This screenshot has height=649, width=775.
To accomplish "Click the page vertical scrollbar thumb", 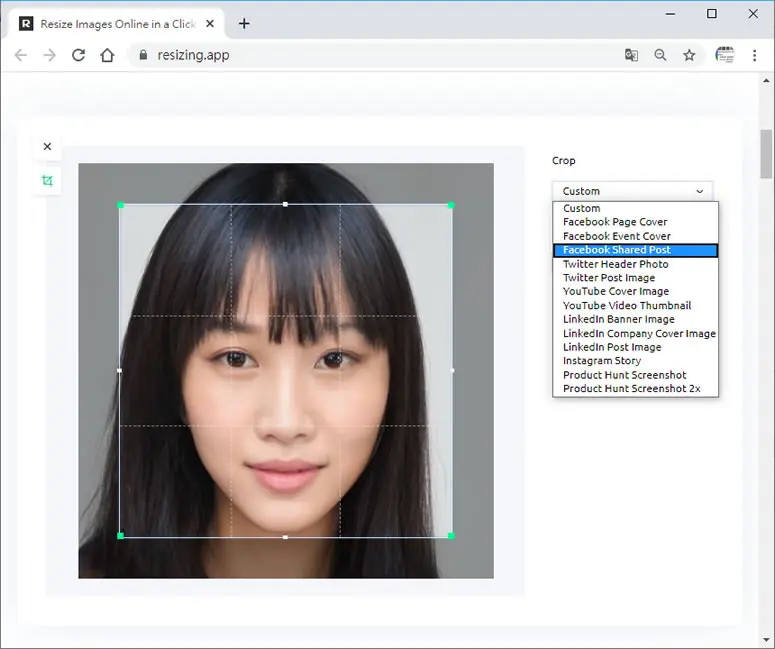I will [766, 154].
